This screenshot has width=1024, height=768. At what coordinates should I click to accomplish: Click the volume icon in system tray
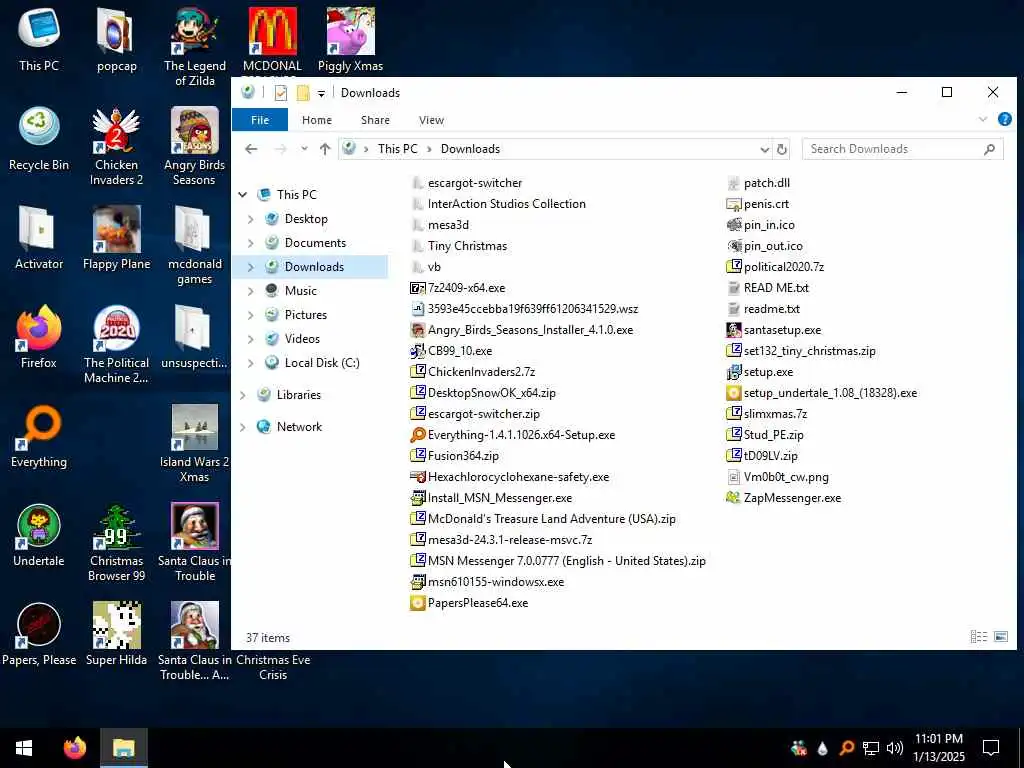point(895,748)
